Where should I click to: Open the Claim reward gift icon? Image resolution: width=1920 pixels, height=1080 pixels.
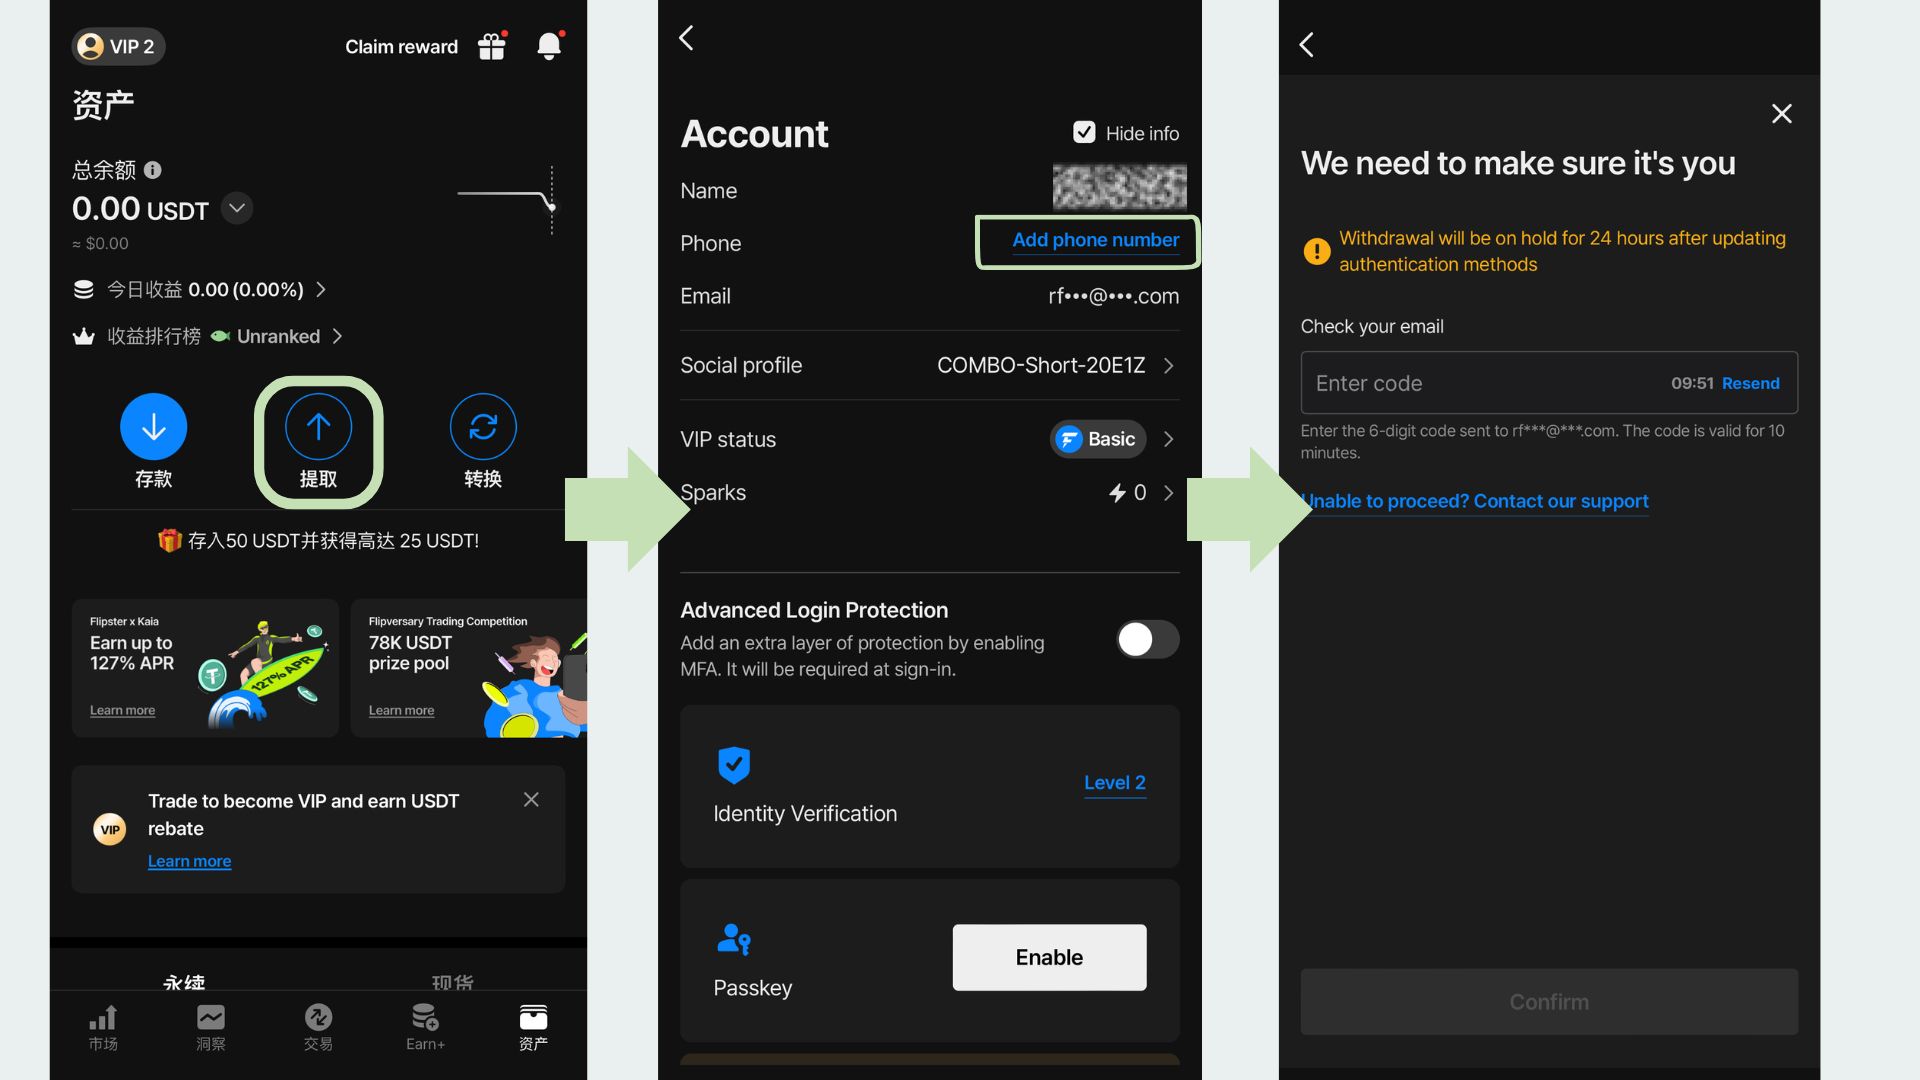click(x=492, y=46)
